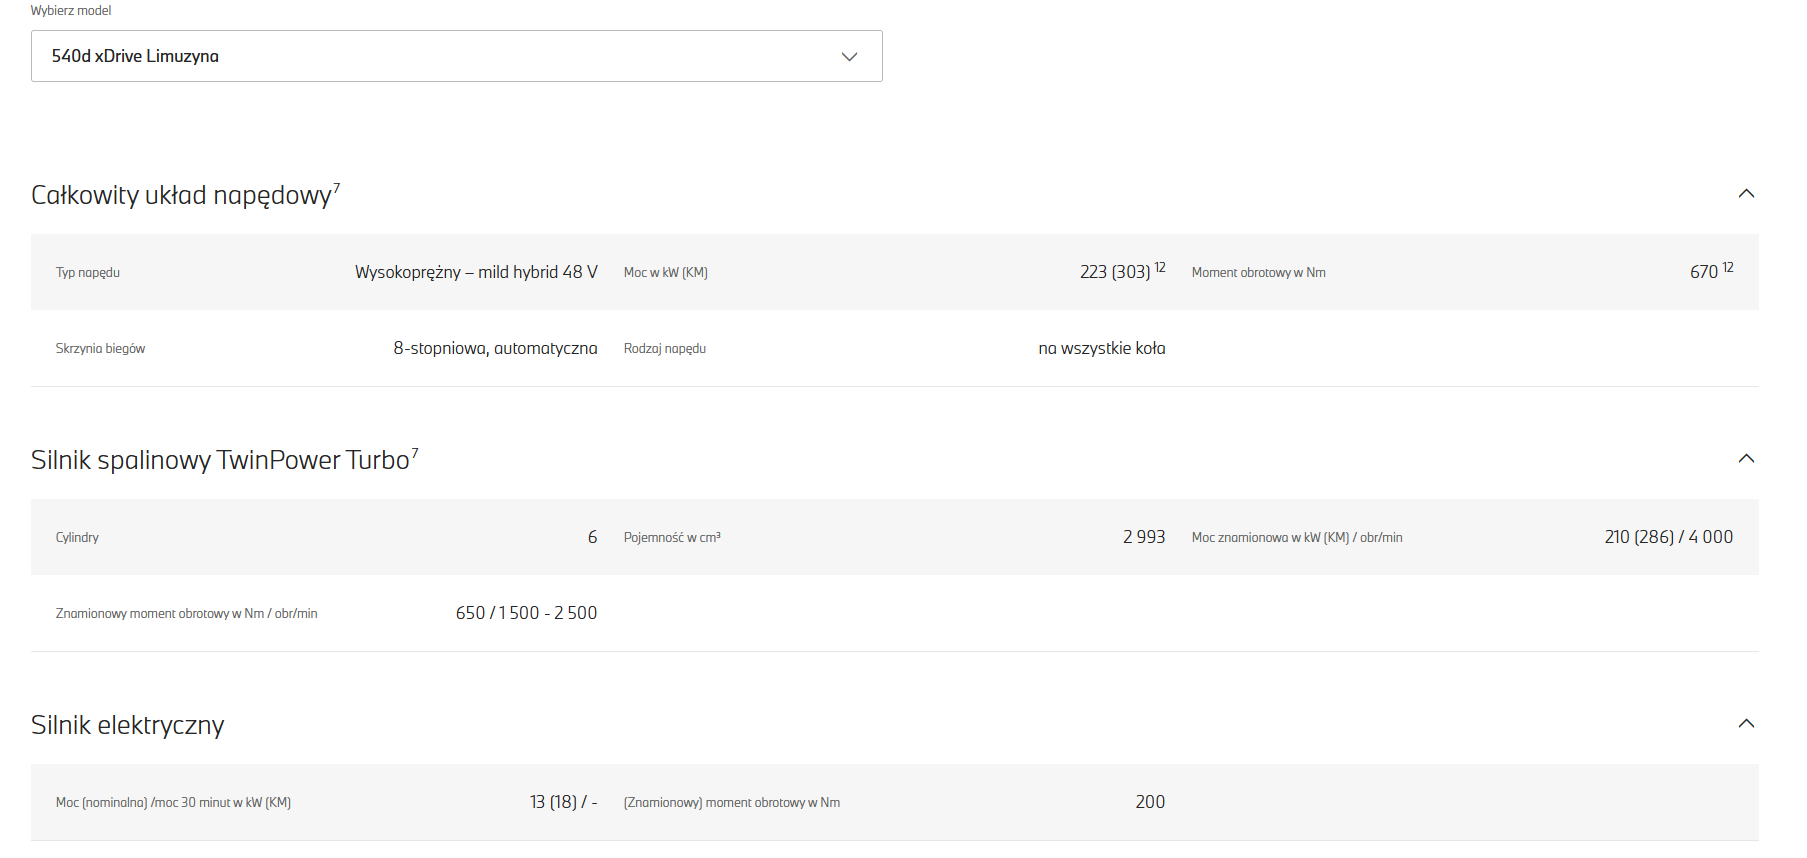The height and width of the screenshot is (858, 1807).
Task: Click the value 13 (18) / -
Action: point(564,802)
